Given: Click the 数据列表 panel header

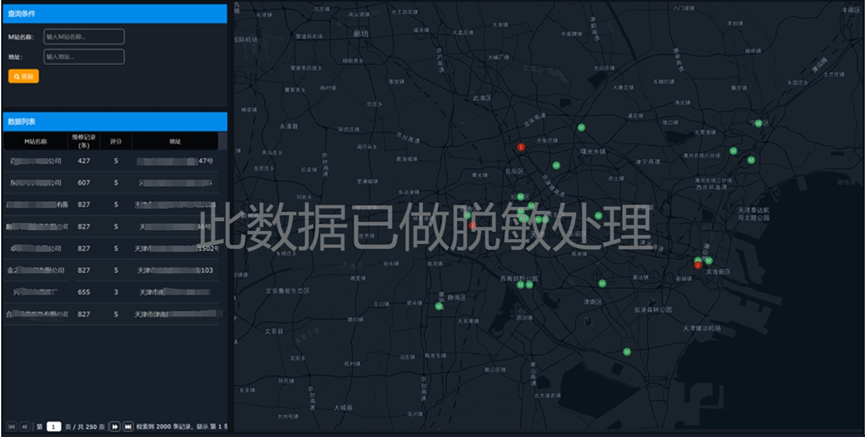Looking at the screenshot, I should tap(114, 120).
